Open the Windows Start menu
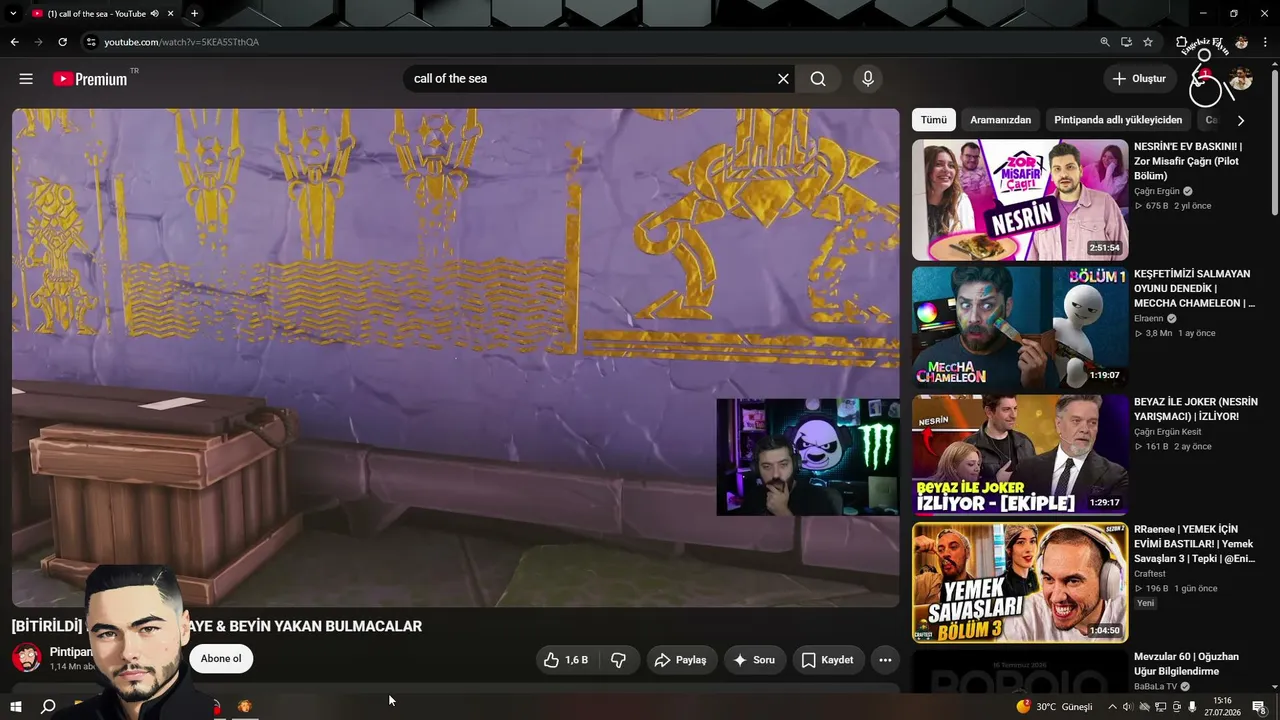The width and height of the screenshot is (1280, 720). [16, 707]
